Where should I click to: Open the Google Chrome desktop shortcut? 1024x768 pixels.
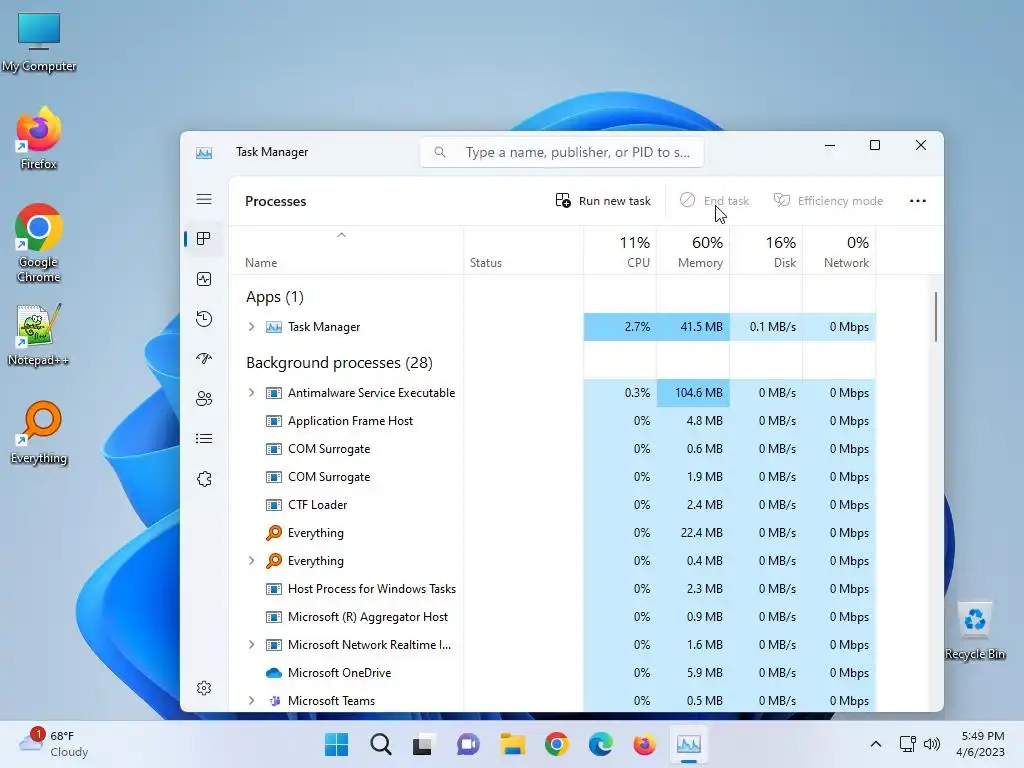pyautogui.click(x=39, y=243)
